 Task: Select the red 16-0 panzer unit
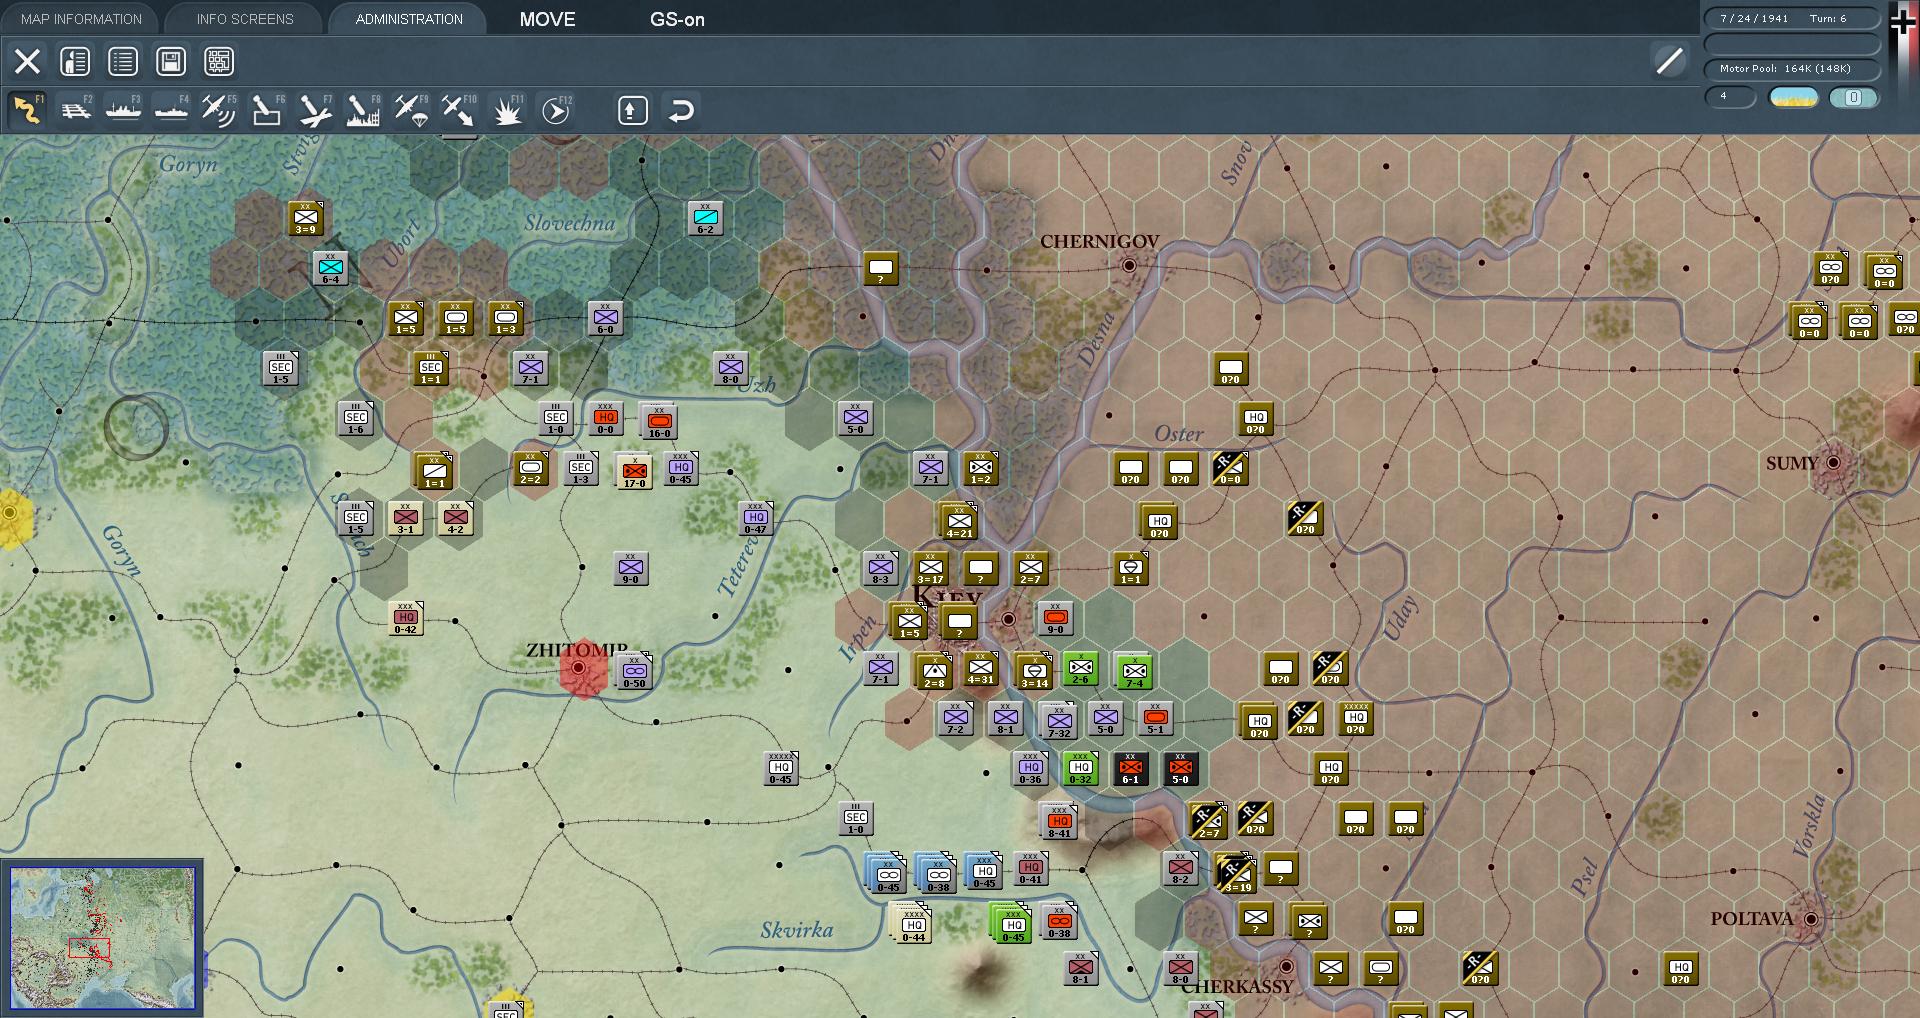pos(659,420)
